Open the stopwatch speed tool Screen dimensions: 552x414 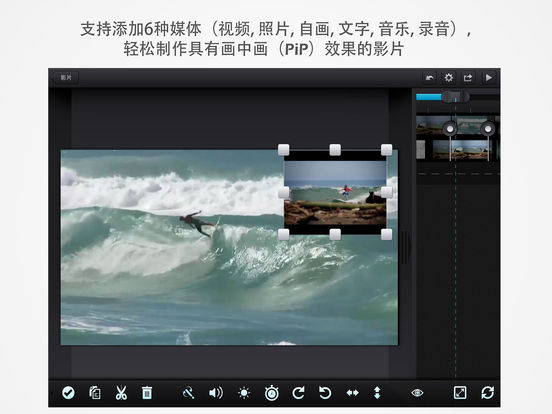click(271, 393)
